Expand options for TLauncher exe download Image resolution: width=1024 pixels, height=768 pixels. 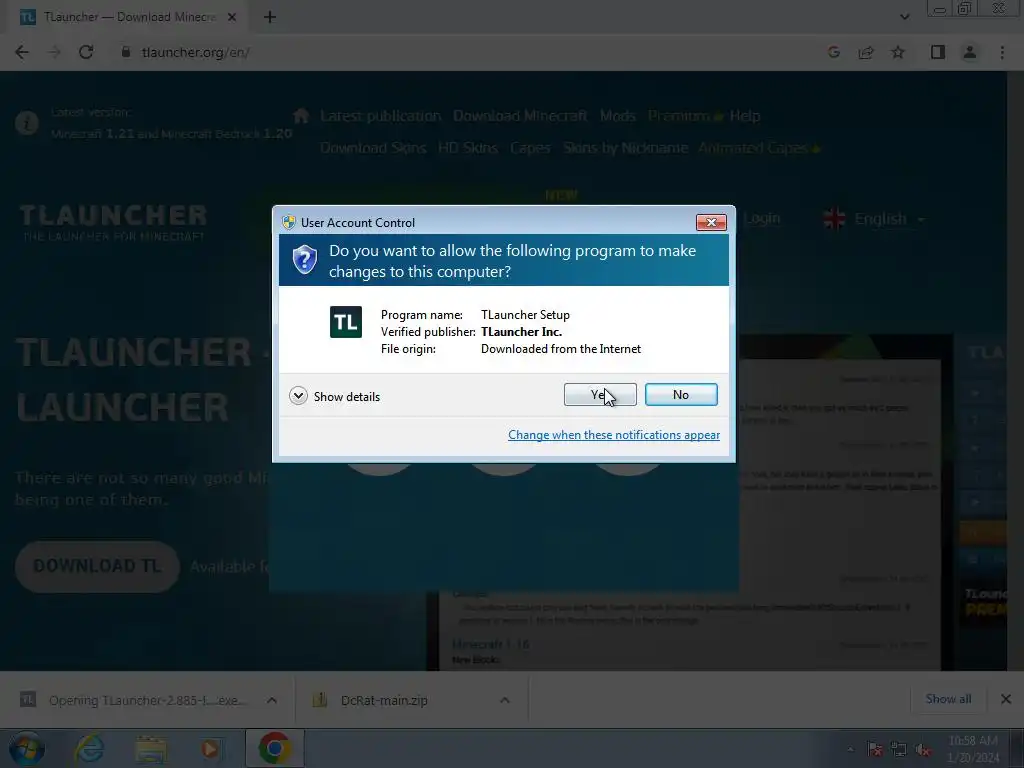tap(272, 700)
